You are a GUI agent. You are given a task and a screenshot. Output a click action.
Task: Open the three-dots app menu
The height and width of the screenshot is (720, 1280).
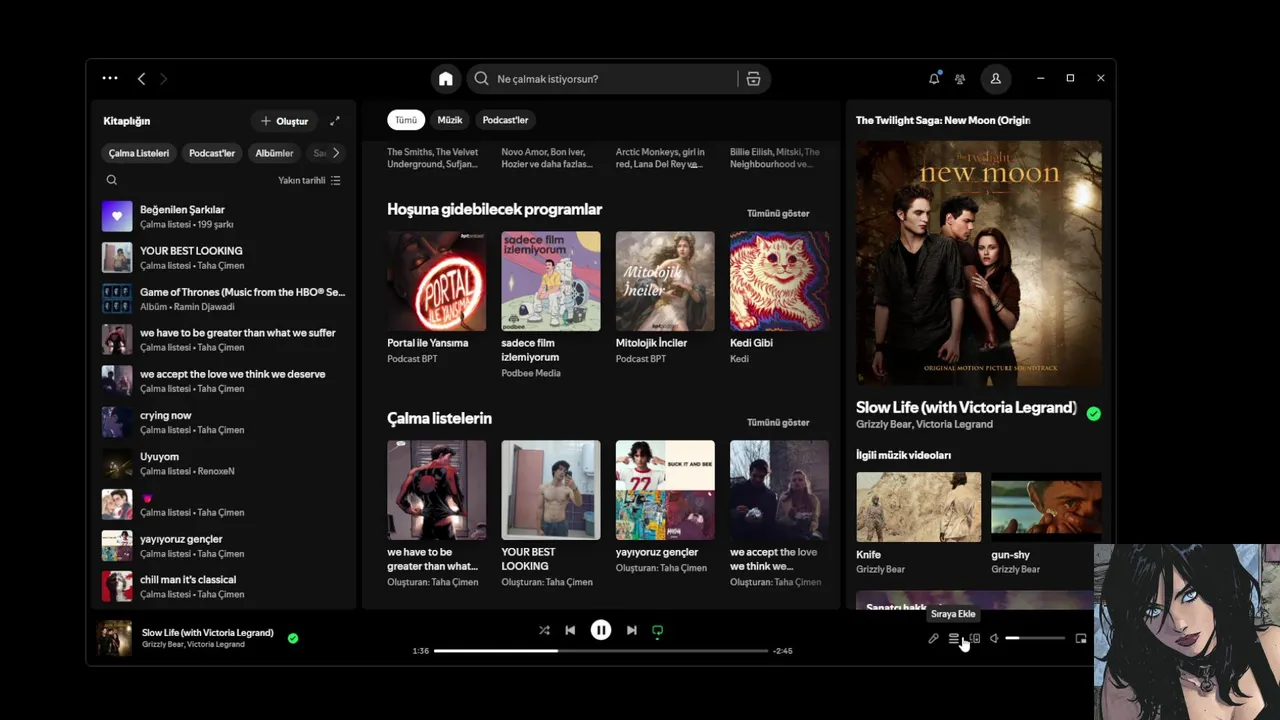[110, 78]
